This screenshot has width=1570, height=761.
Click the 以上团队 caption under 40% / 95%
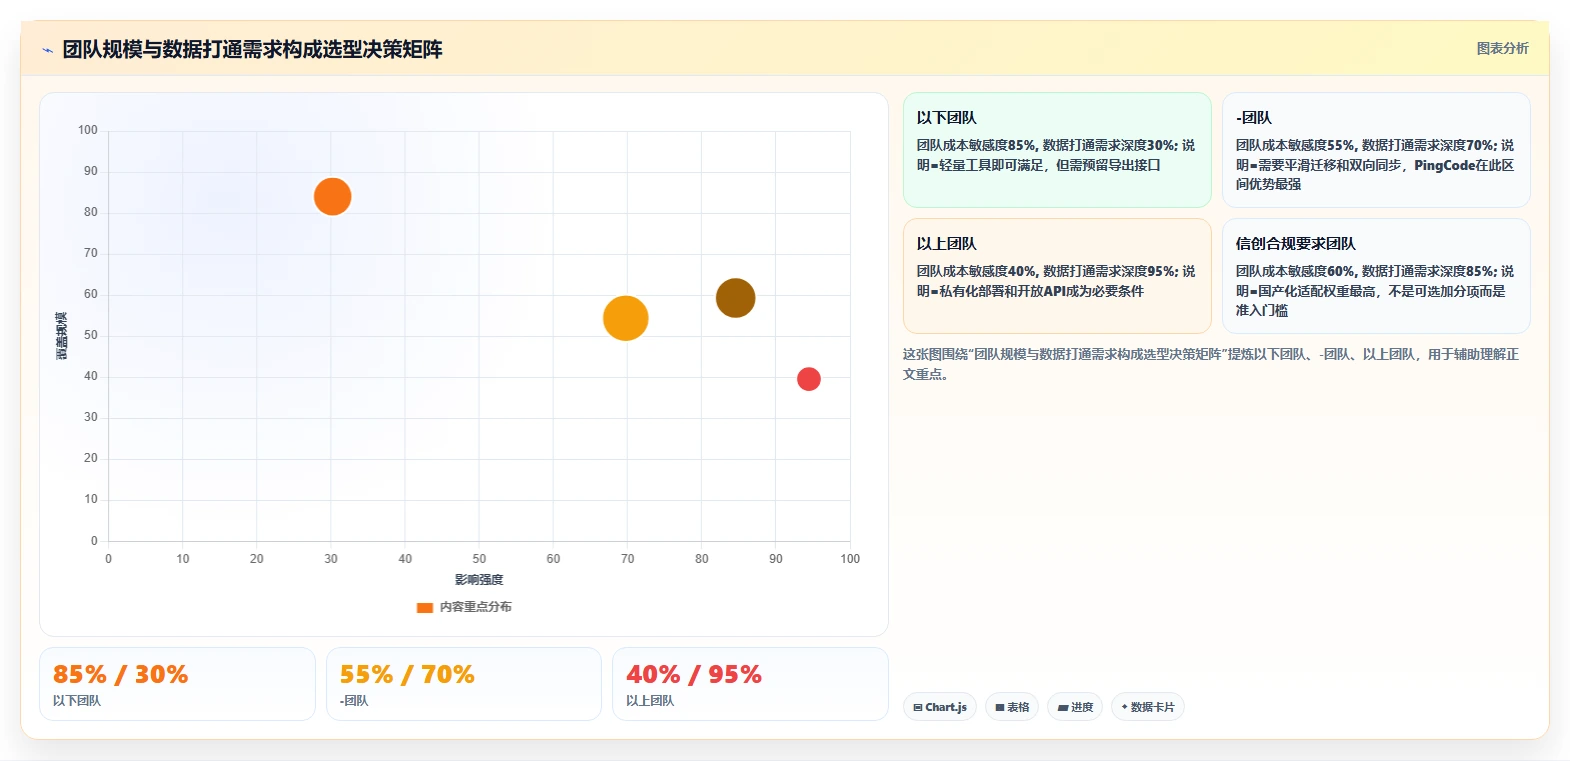[650, 701]
